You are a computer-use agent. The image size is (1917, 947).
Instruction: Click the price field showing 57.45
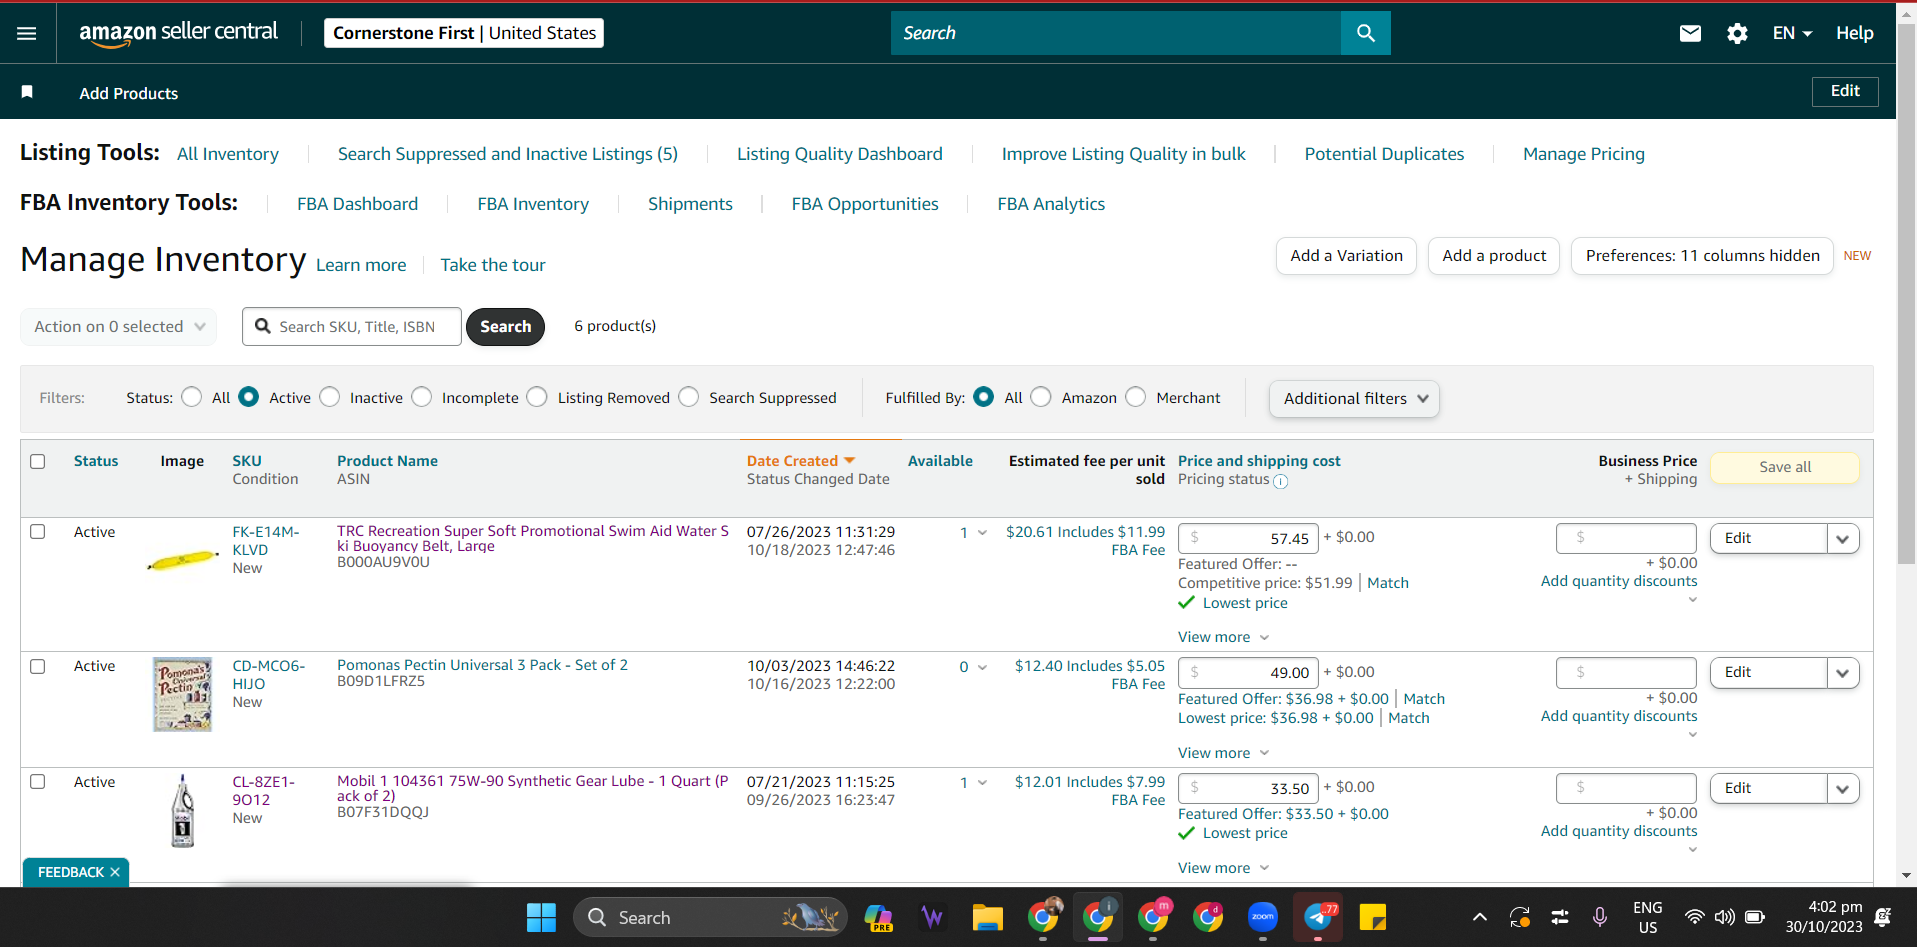[1248, 538]
